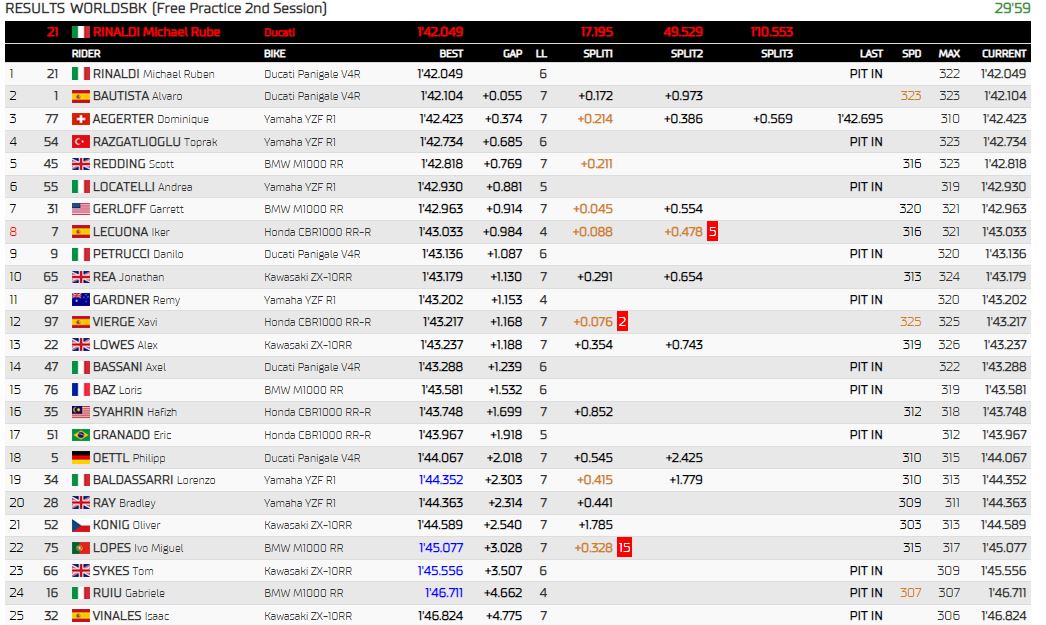Click the red 2 badge in VIERGE's row
The image size is (1046, 625).
622,322
